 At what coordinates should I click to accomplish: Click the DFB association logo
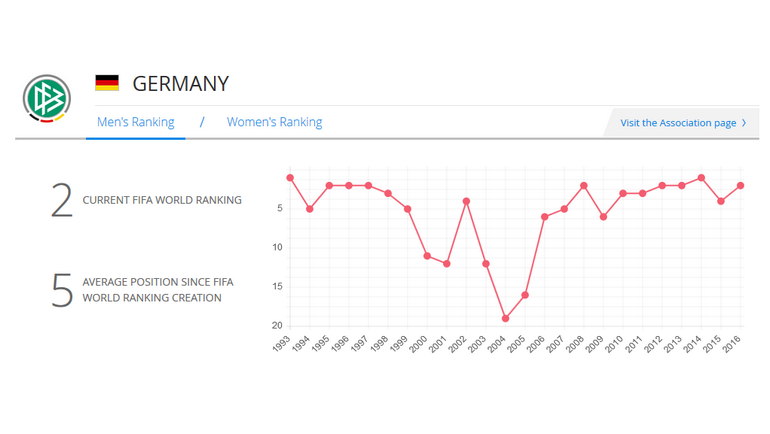[47, 99]
